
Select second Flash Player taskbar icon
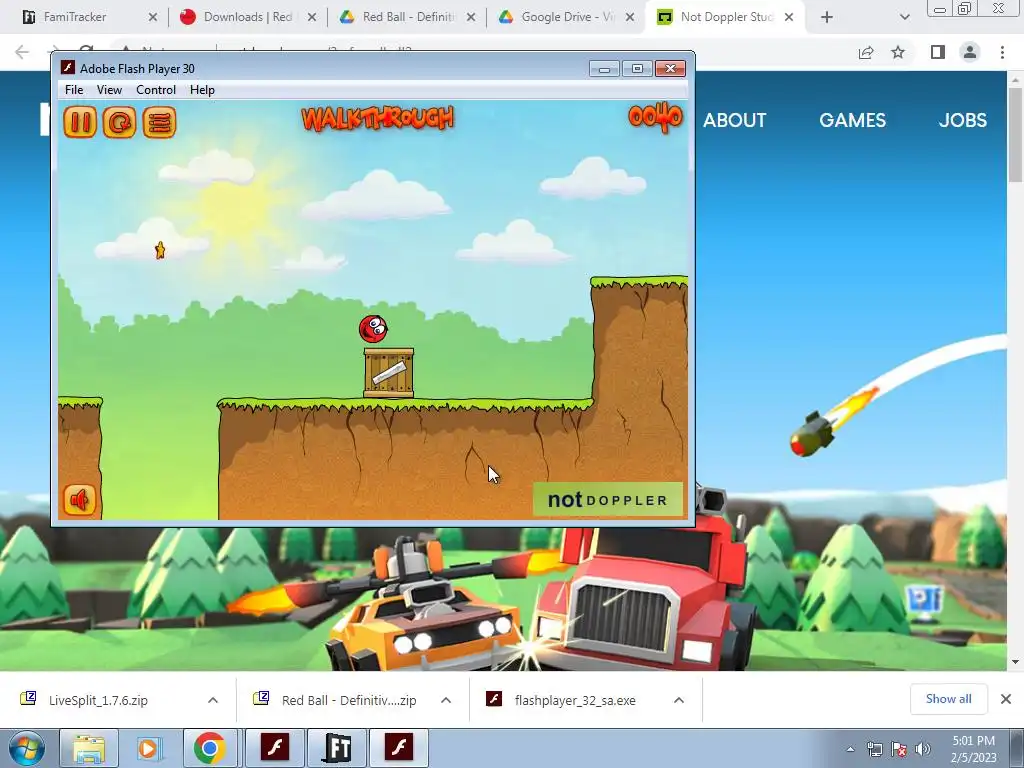[399, 748]
